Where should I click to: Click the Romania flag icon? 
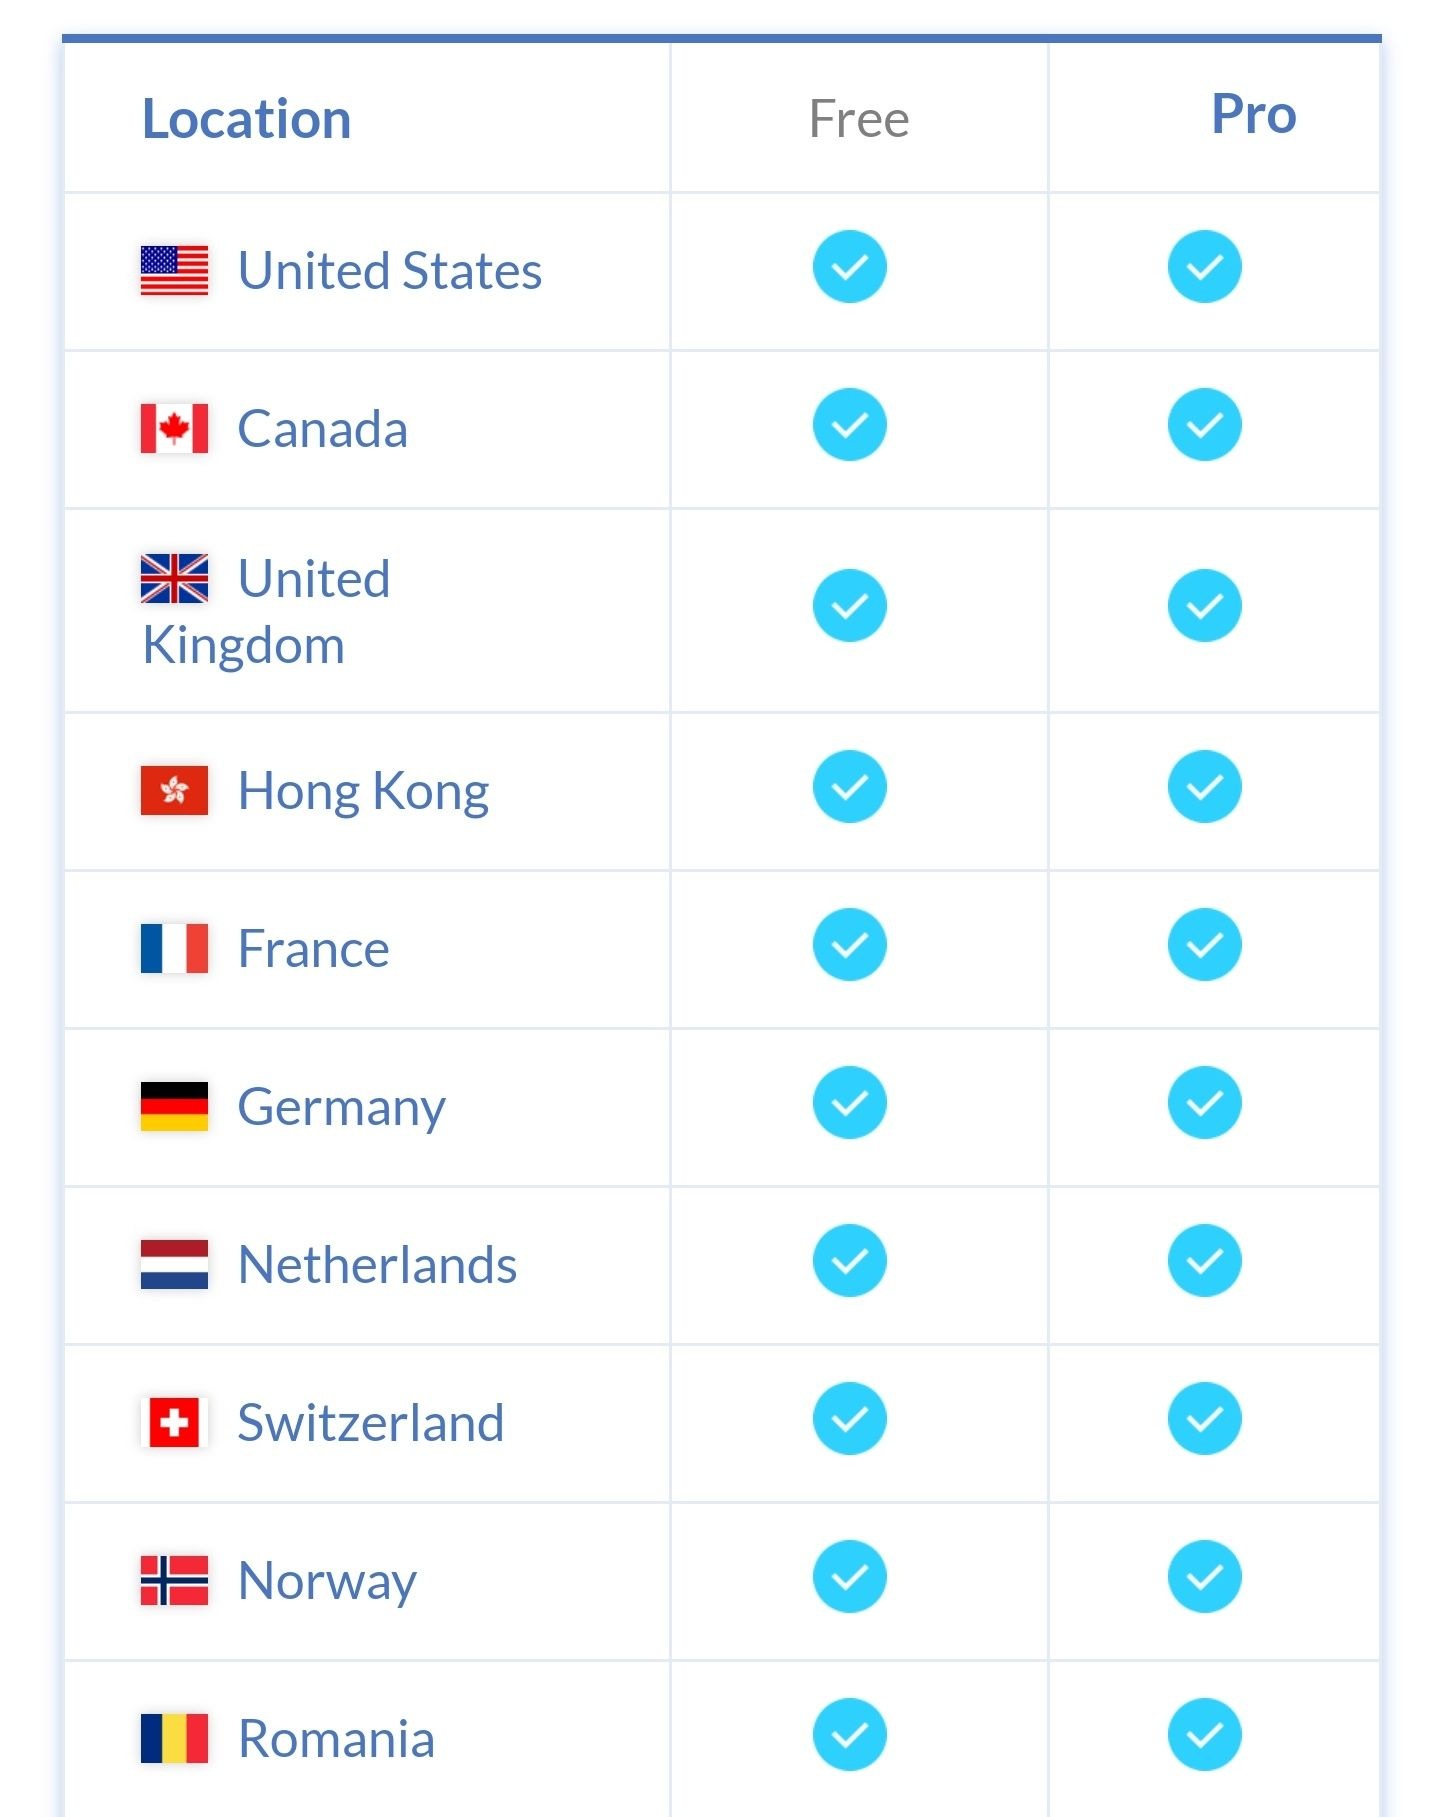[x=174, y=1739]
